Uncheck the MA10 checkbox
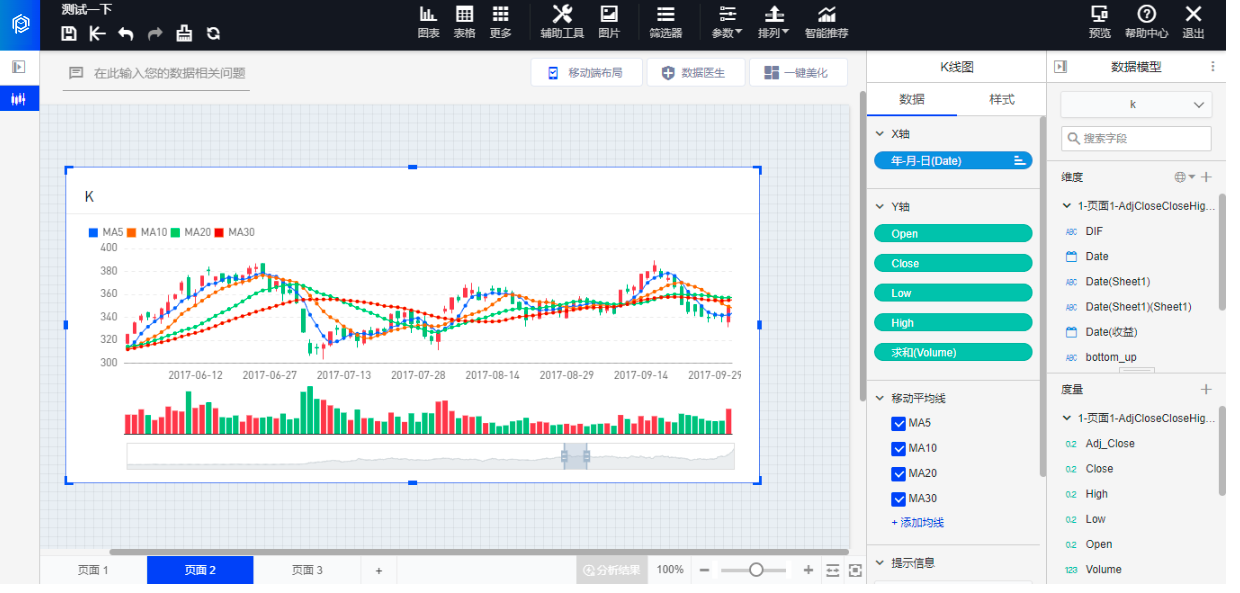The width and height of the screenshot is (1240, 593). point(898,449)
